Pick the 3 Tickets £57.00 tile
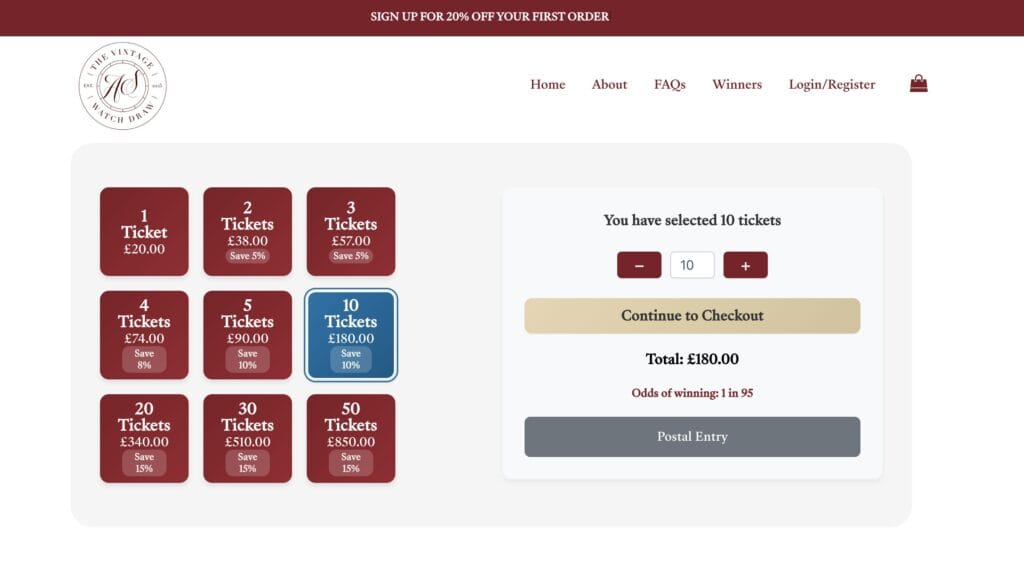The height and width of the screenshot is (566, 1024). (350, 231)
